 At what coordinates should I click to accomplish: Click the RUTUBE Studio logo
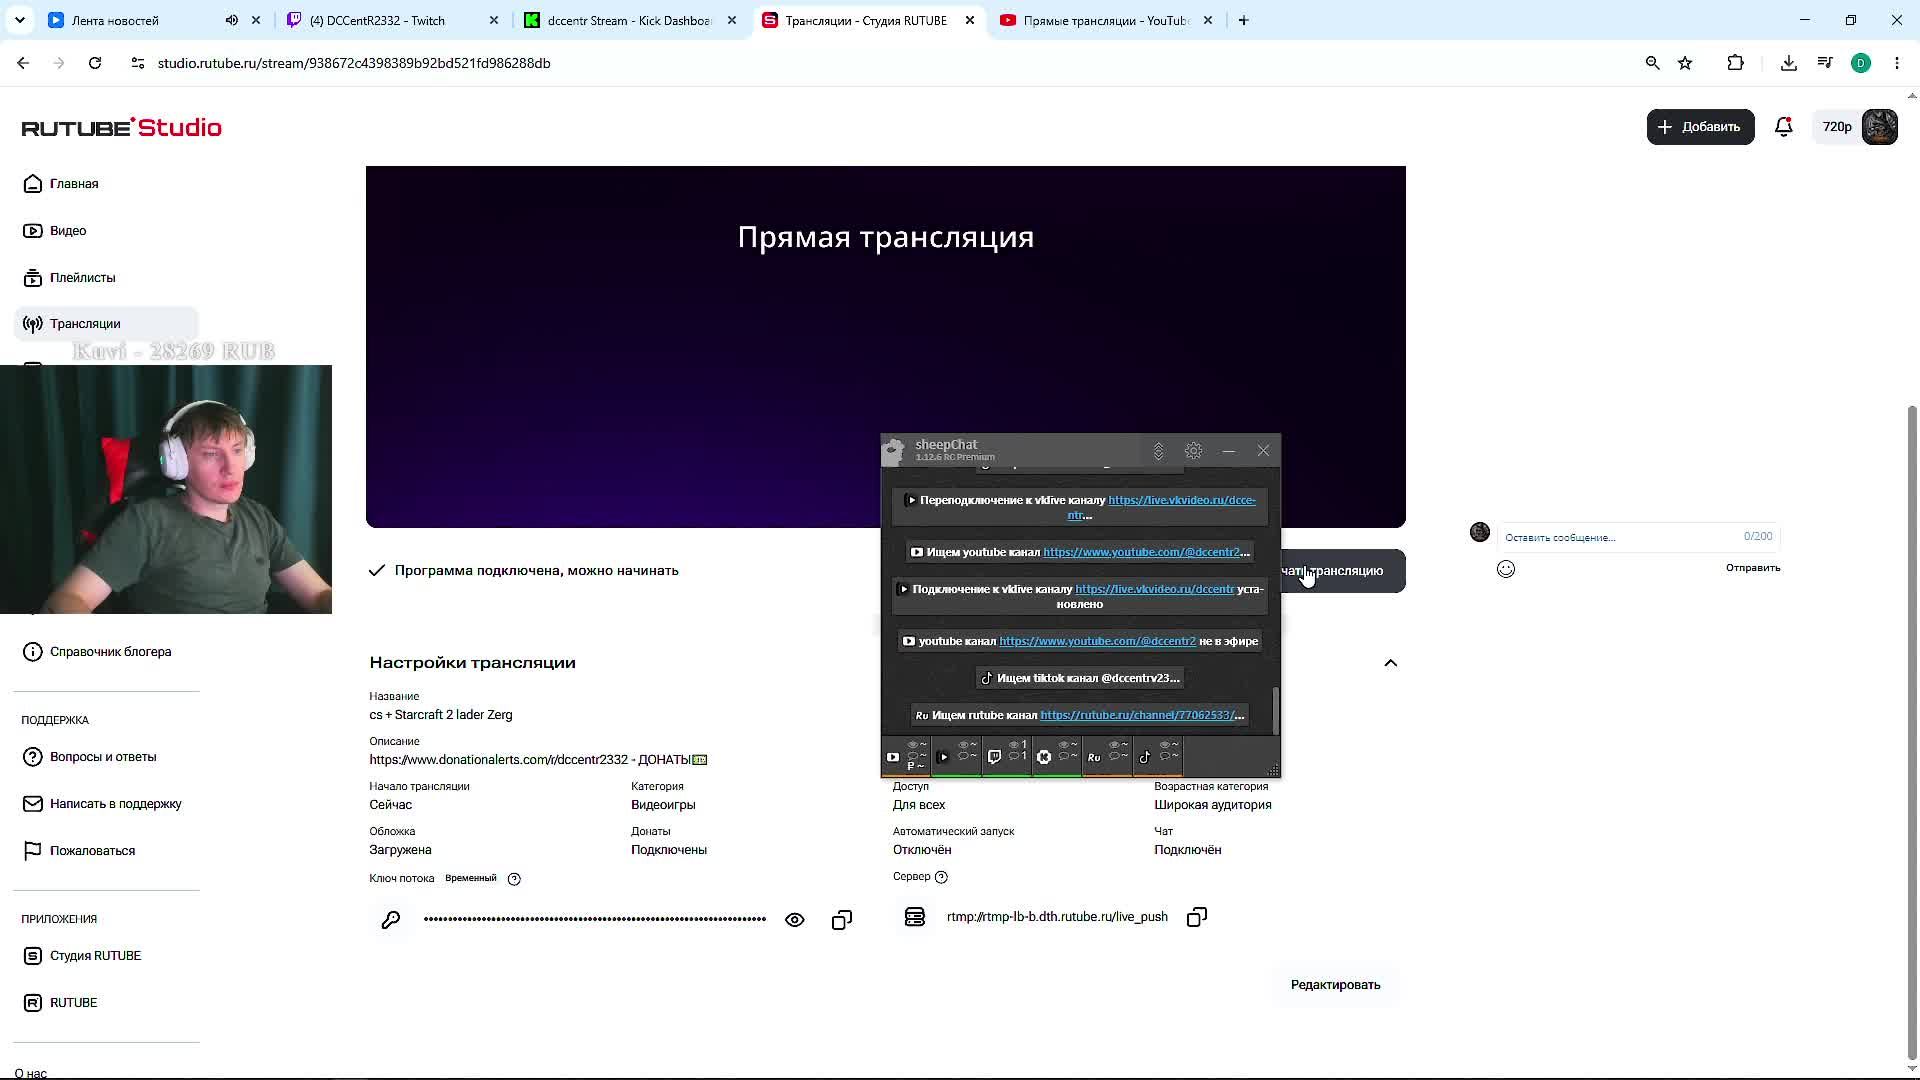(122, 128)
